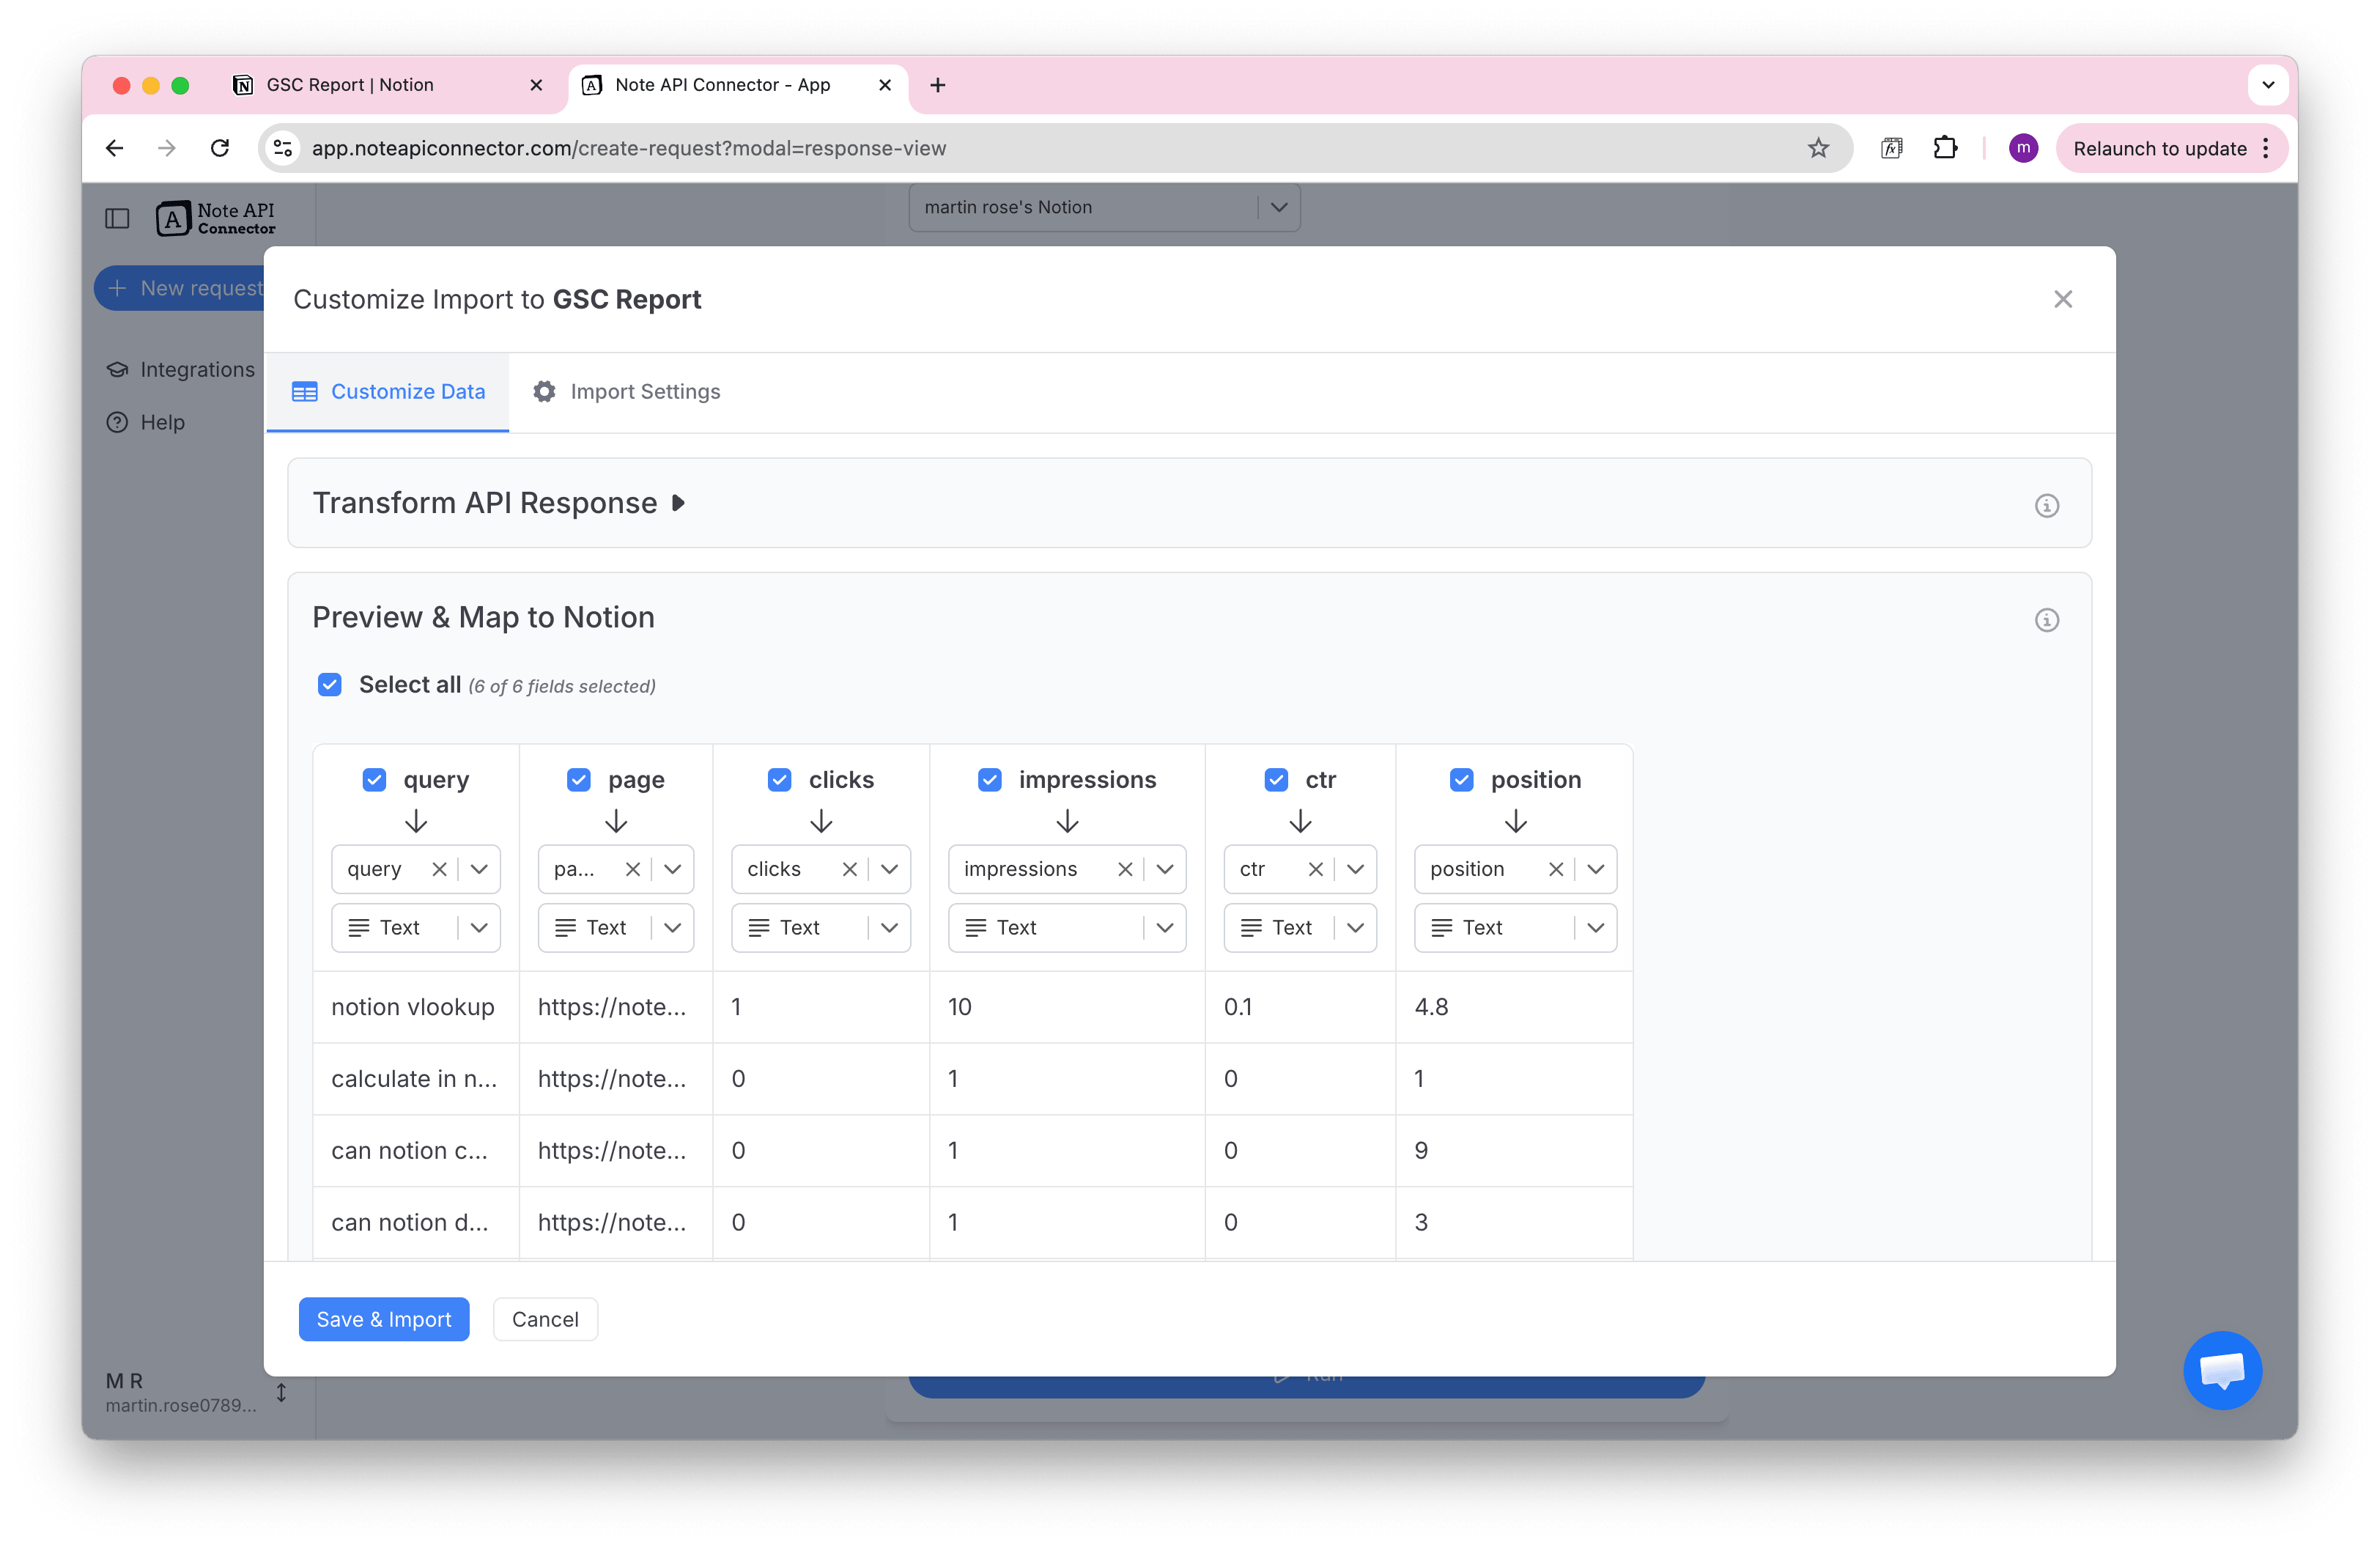This screenshot has height=1548, width=2380.
Task: Switch to the GSC Report Notion browser tab
Action: pyautogui.click(x=349, y=85)
